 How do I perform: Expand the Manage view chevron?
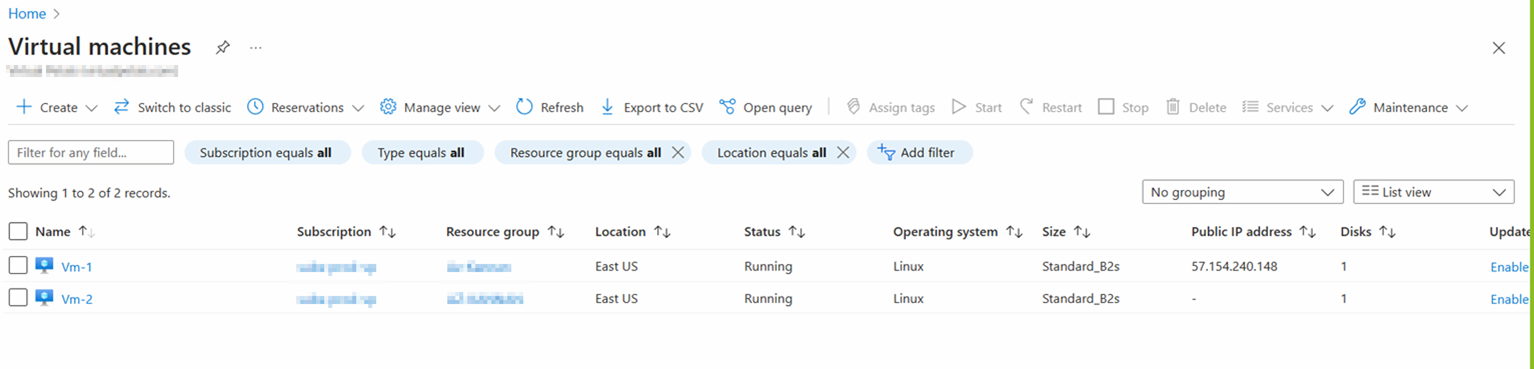(494, 108)
